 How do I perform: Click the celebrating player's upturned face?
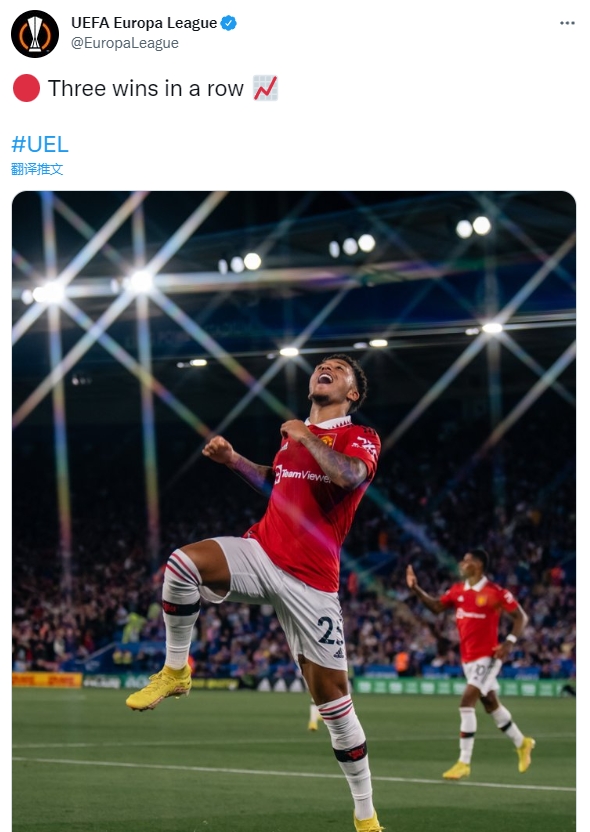pos(333,380)
